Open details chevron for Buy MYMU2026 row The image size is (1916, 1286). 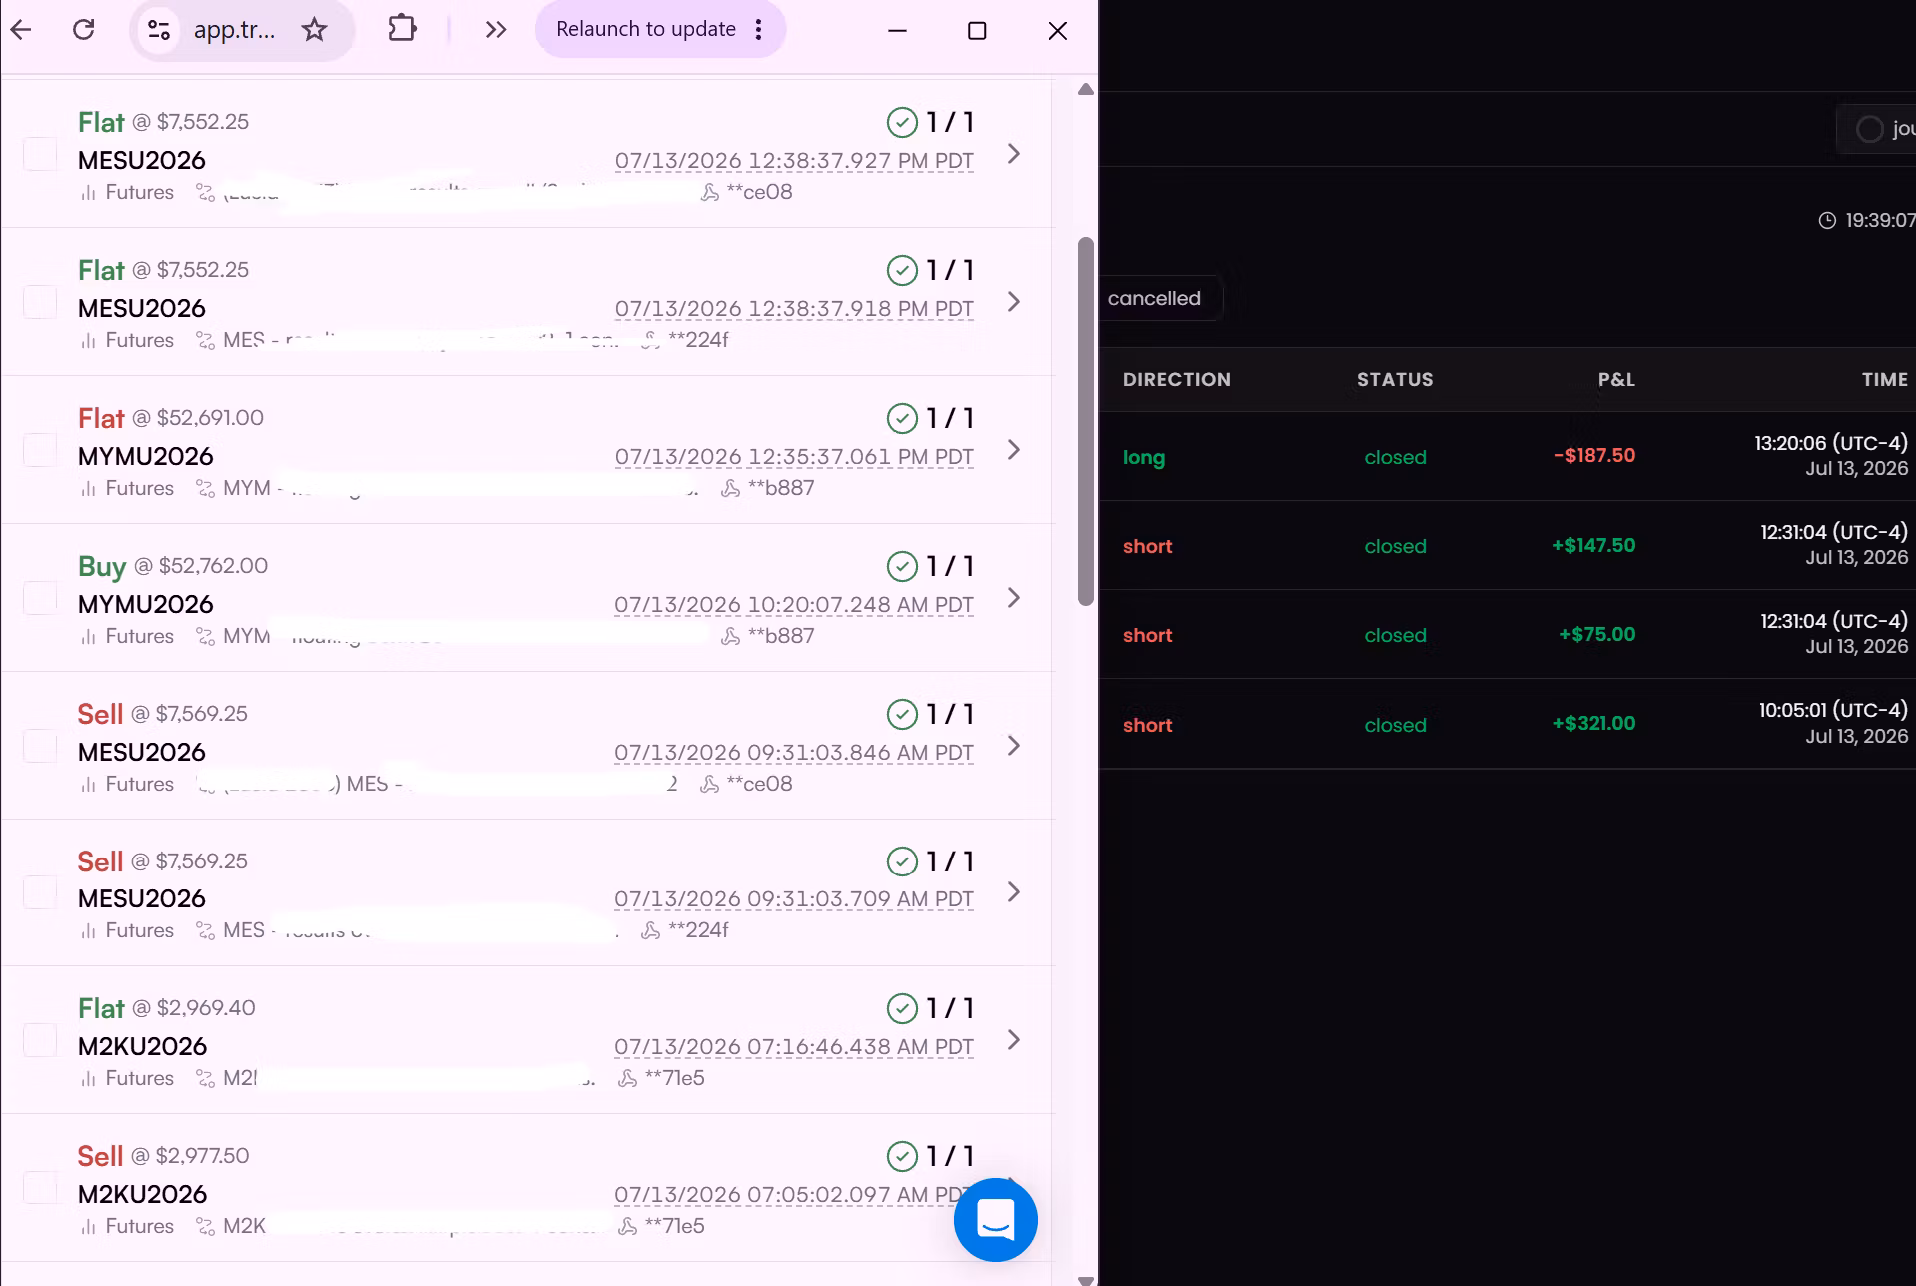[x=1014, y=598]
